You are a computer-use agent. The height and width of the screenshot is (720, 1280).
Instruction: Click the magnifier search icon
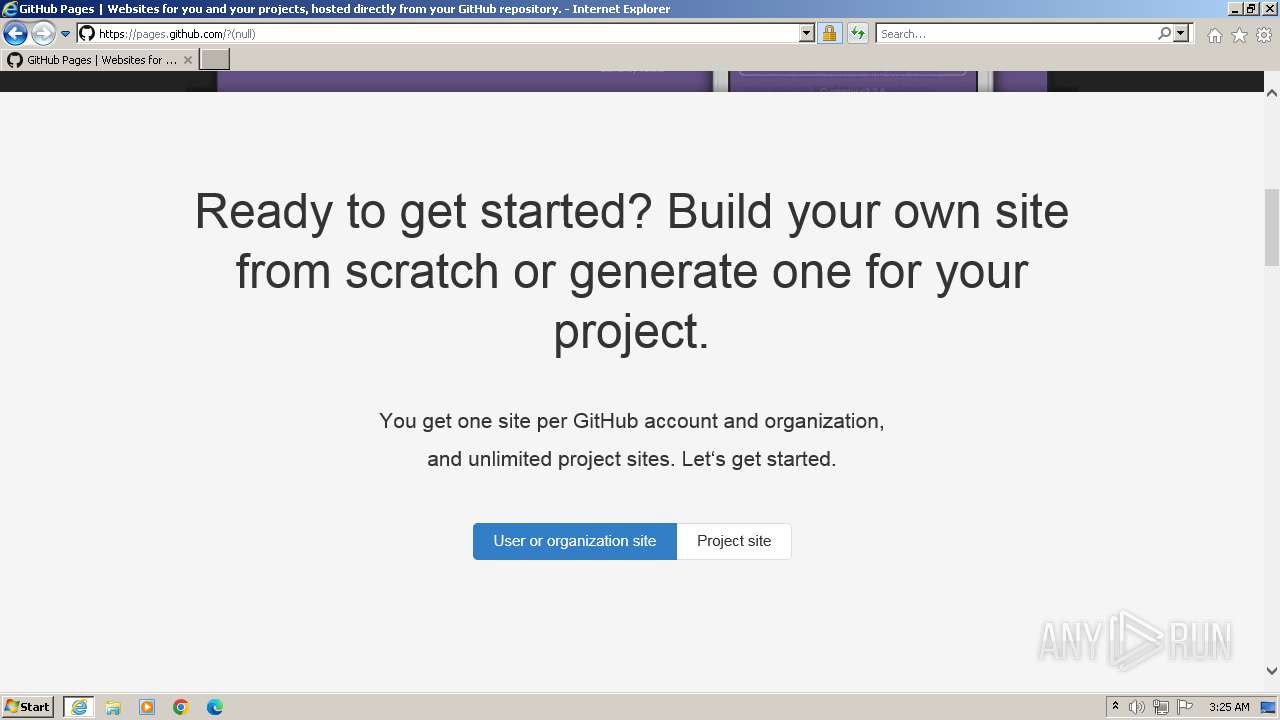(x=1164, y=33)
